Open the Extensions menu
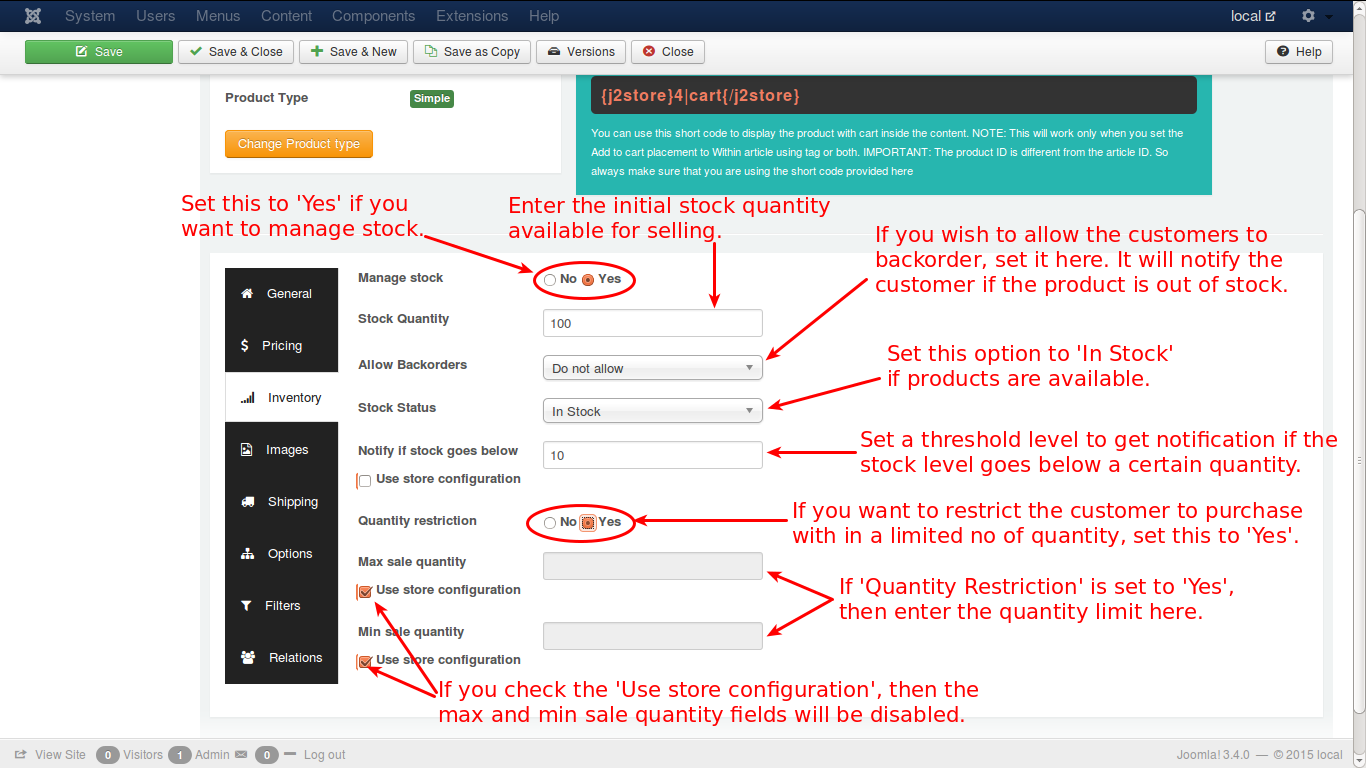 point(472,16)
